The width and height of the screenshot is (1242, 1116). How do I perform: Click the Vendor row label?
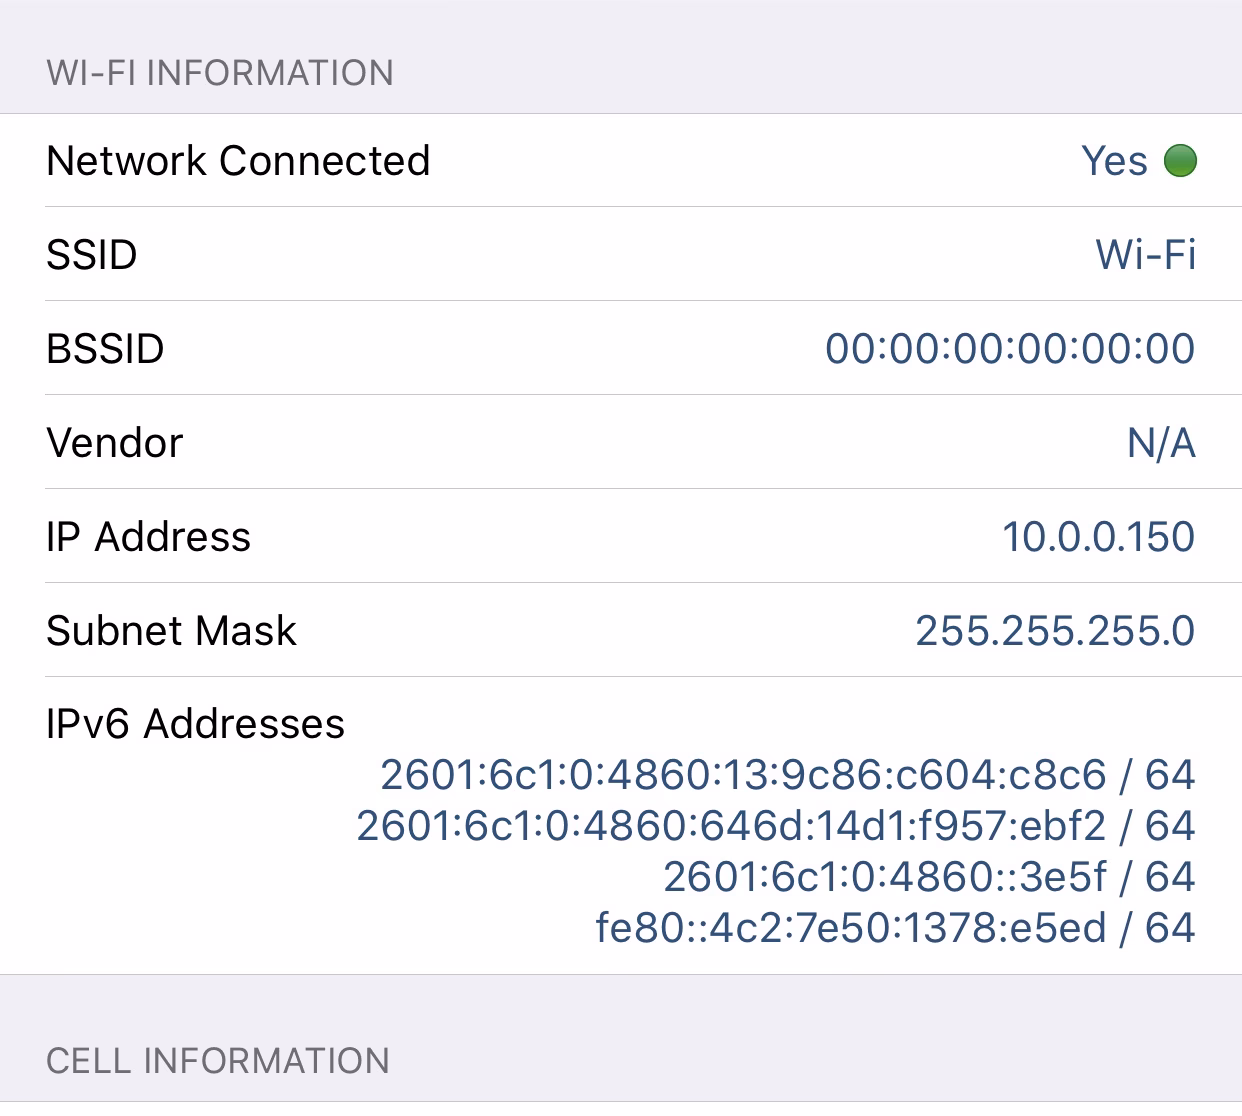113,443
